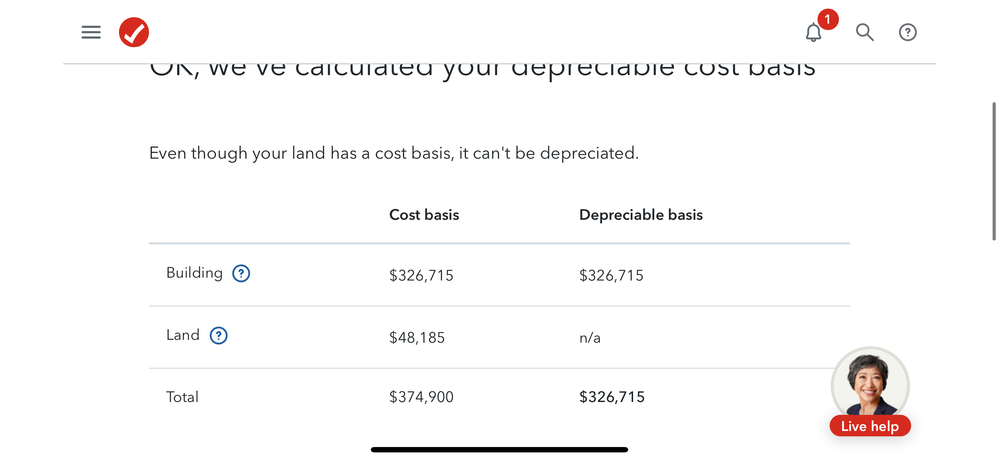
Task: Select the Land cost basis $48,185
Action: [417, 337]
